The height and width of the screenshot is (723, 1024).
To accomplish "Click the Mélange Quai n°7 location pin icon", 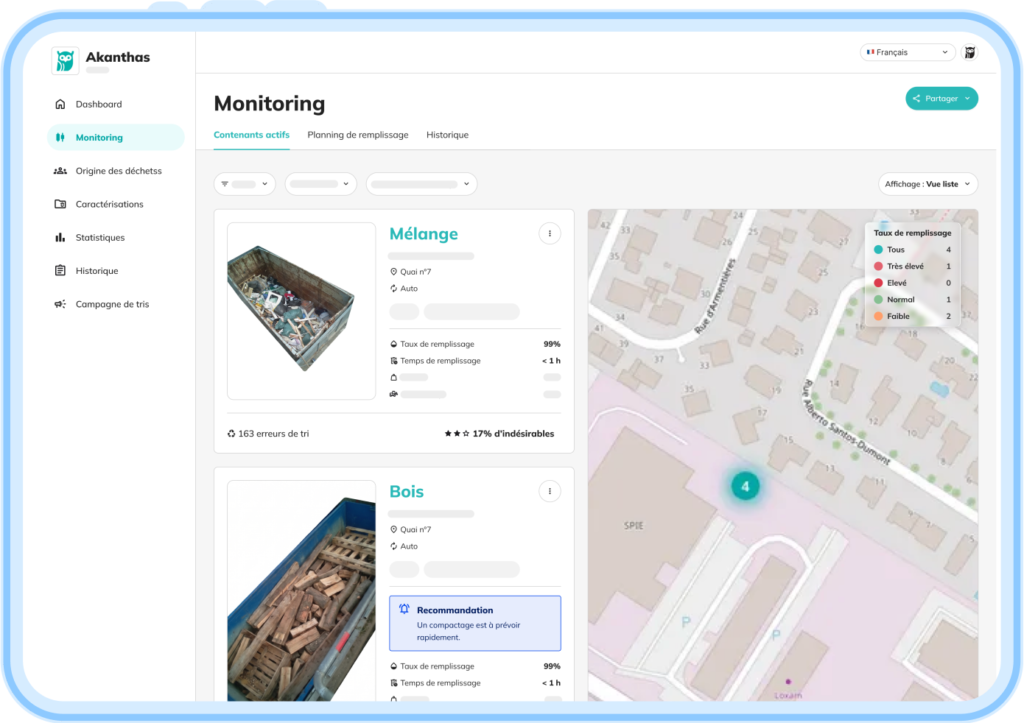I will (393, 272).
